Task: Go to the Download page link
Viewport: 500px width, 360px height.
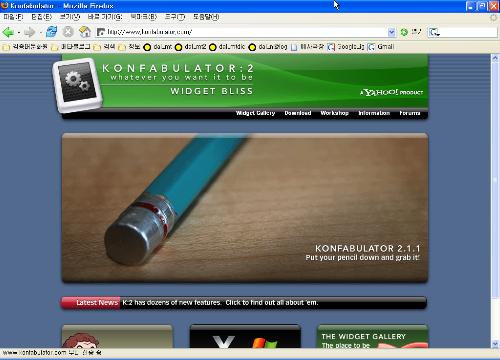Action: (x=298, y=113)
